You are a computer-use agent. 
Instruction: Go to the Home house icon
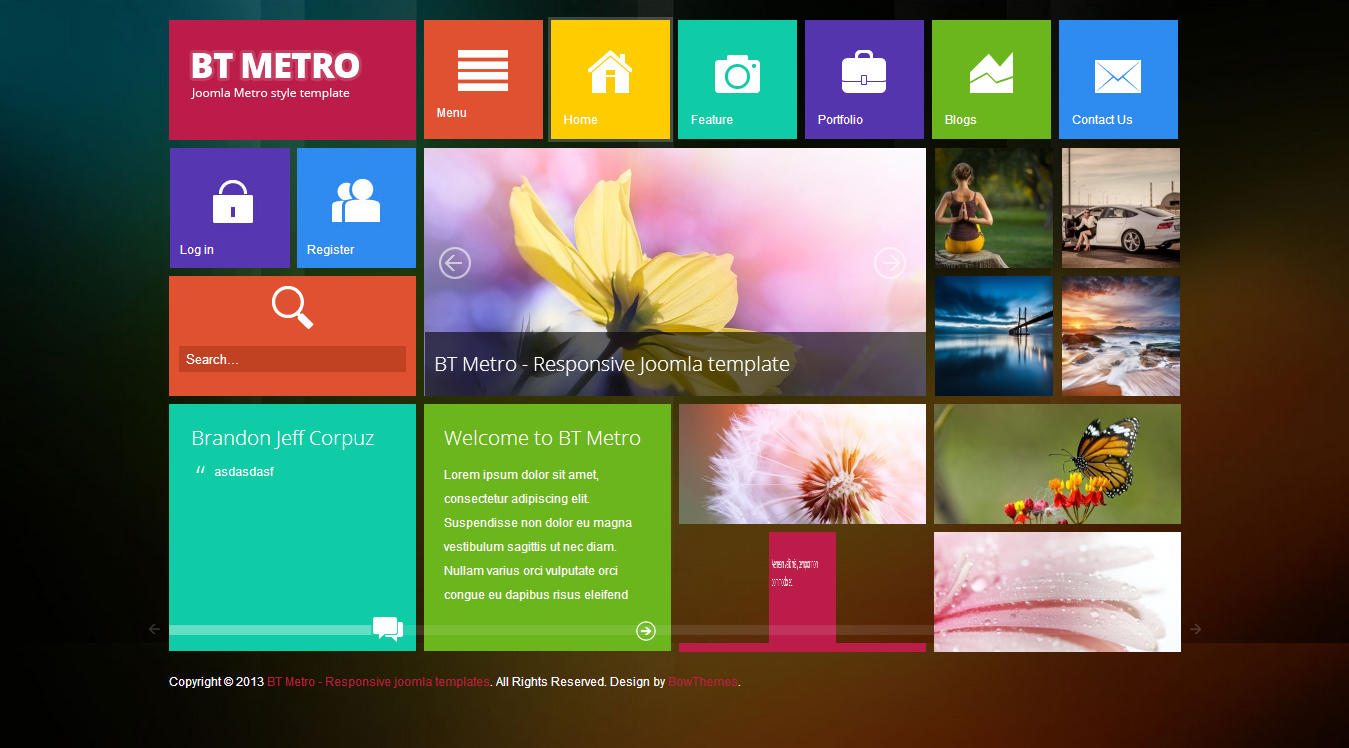[610, 72]
